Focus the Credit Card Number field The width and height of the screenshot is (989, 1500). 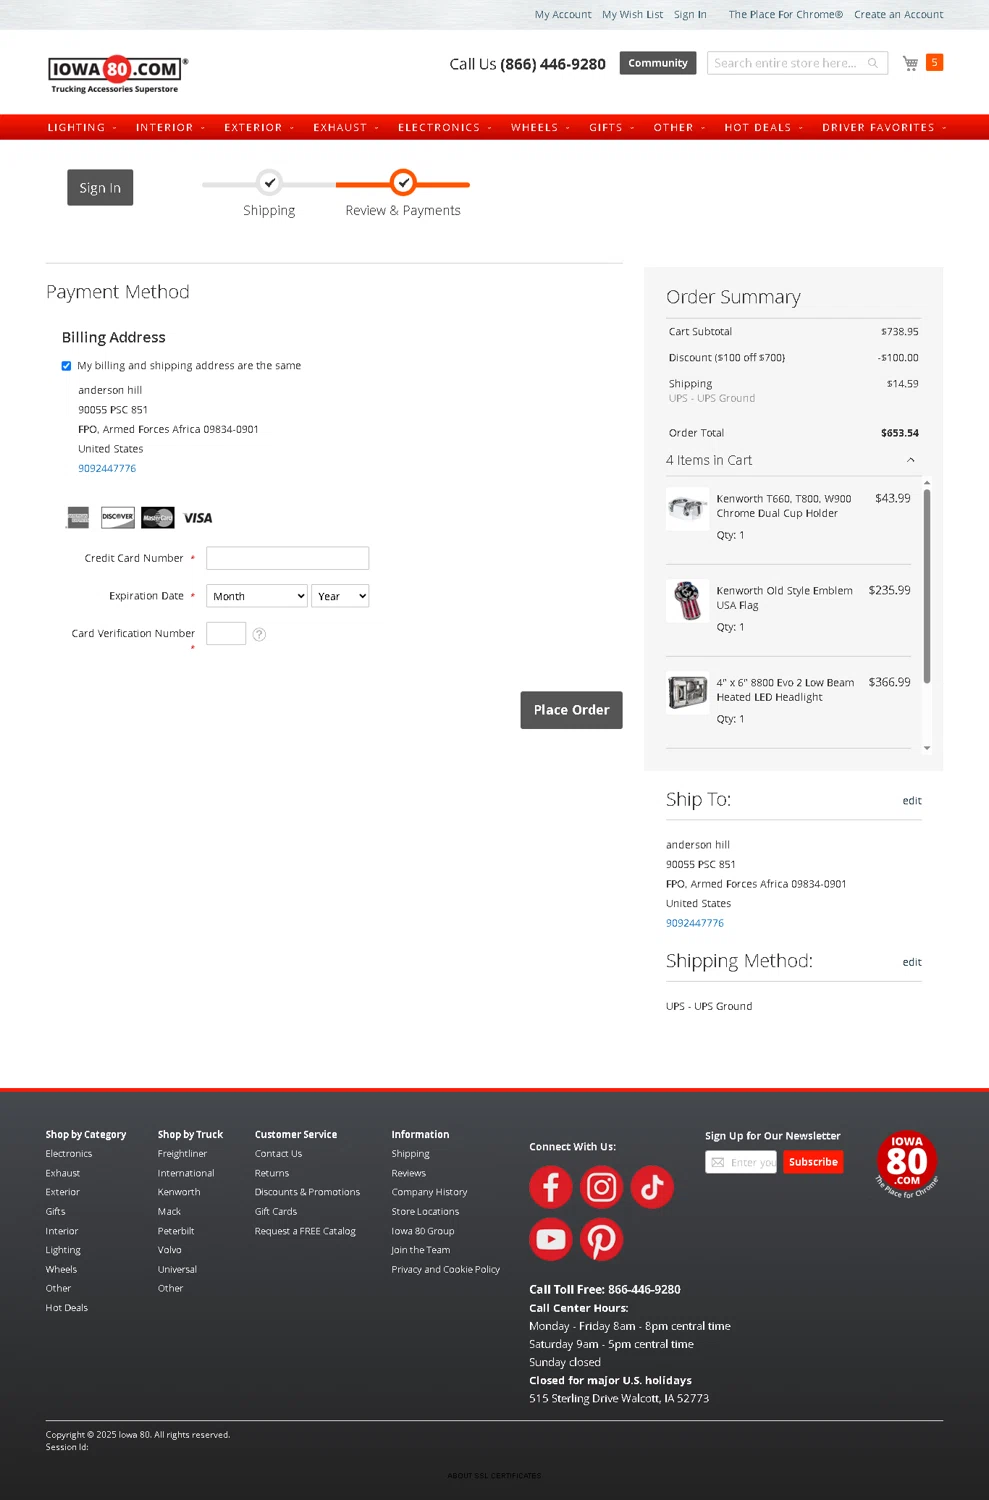tap(287, 558)
